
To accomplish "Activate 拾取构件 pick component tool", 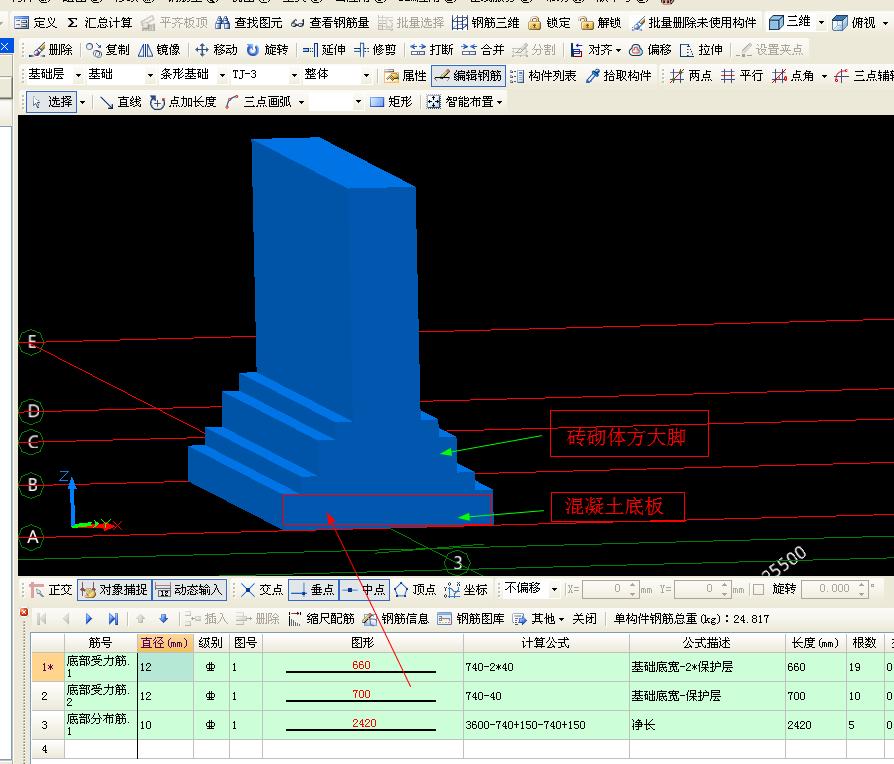I will click(619, 76).
